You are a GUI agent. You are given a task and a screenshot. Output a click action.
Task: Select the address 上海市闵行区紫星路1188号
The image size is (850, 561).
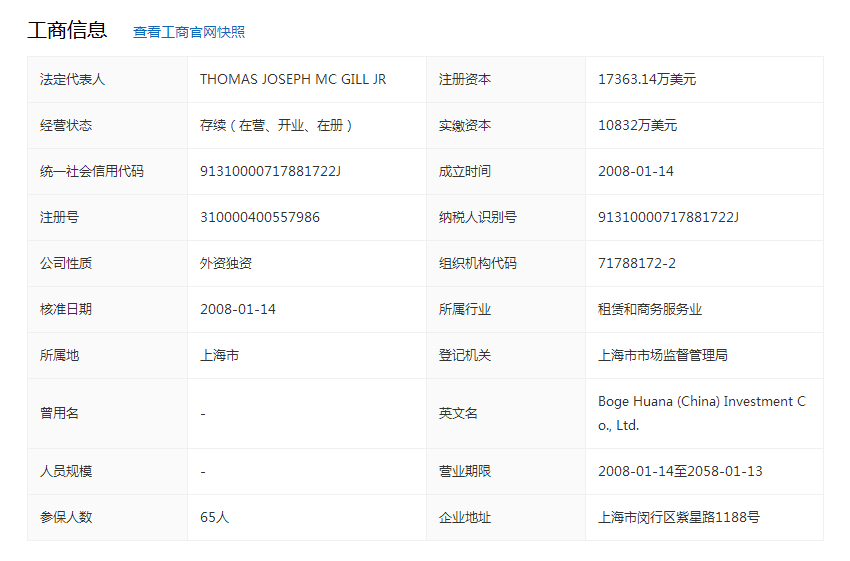click(x=679, y=518)
